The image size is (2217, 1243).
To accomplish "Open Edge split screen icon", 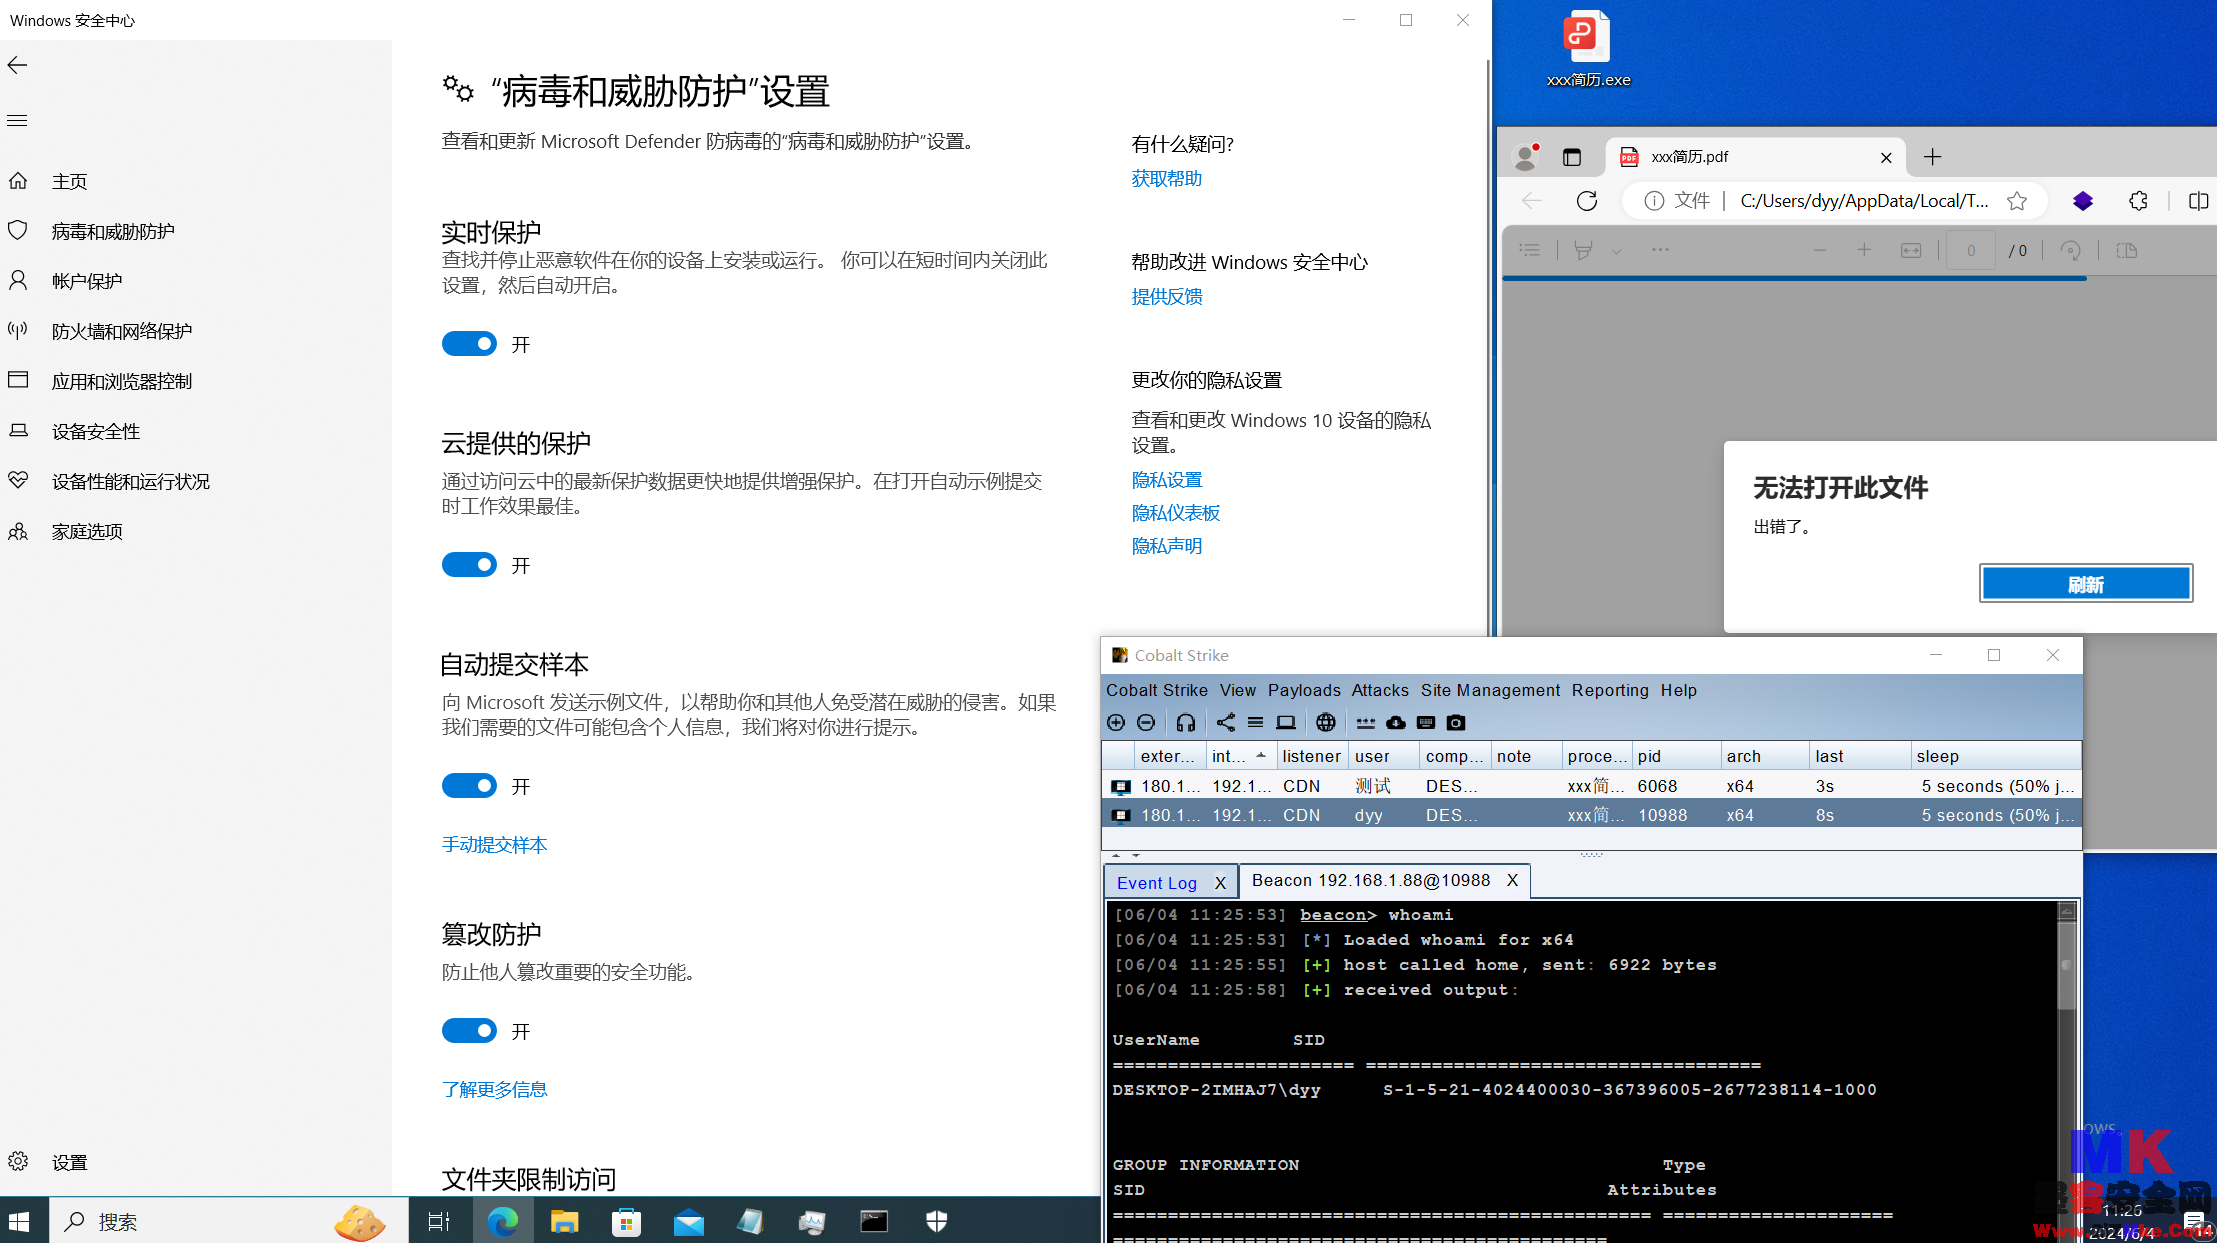I will [x=2198, y=201].
